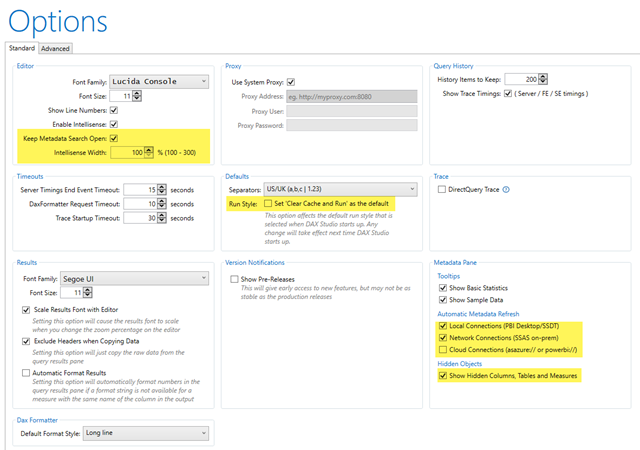
Task: Open the Results Font Family dropdown
Action: click(135, 278)
